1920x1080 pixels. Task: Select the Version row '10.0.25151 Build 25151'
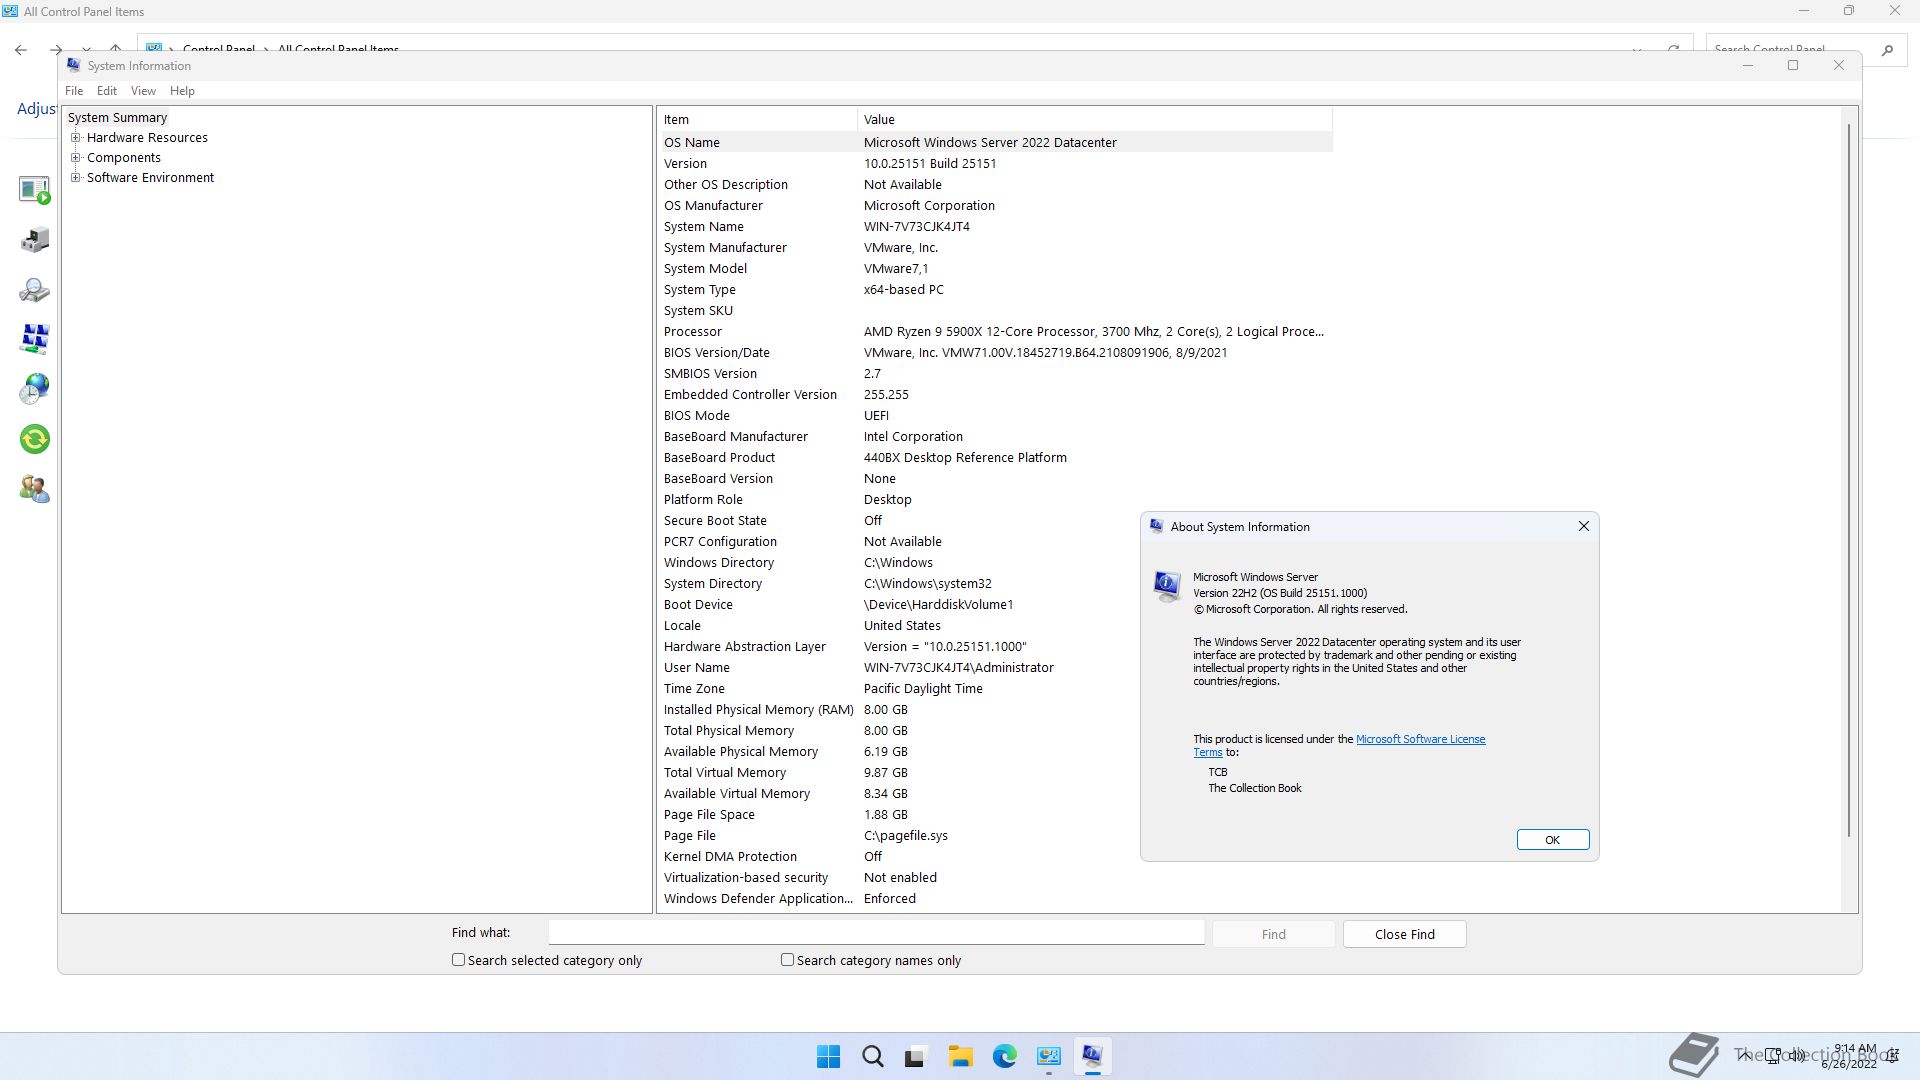coord(995,163)
